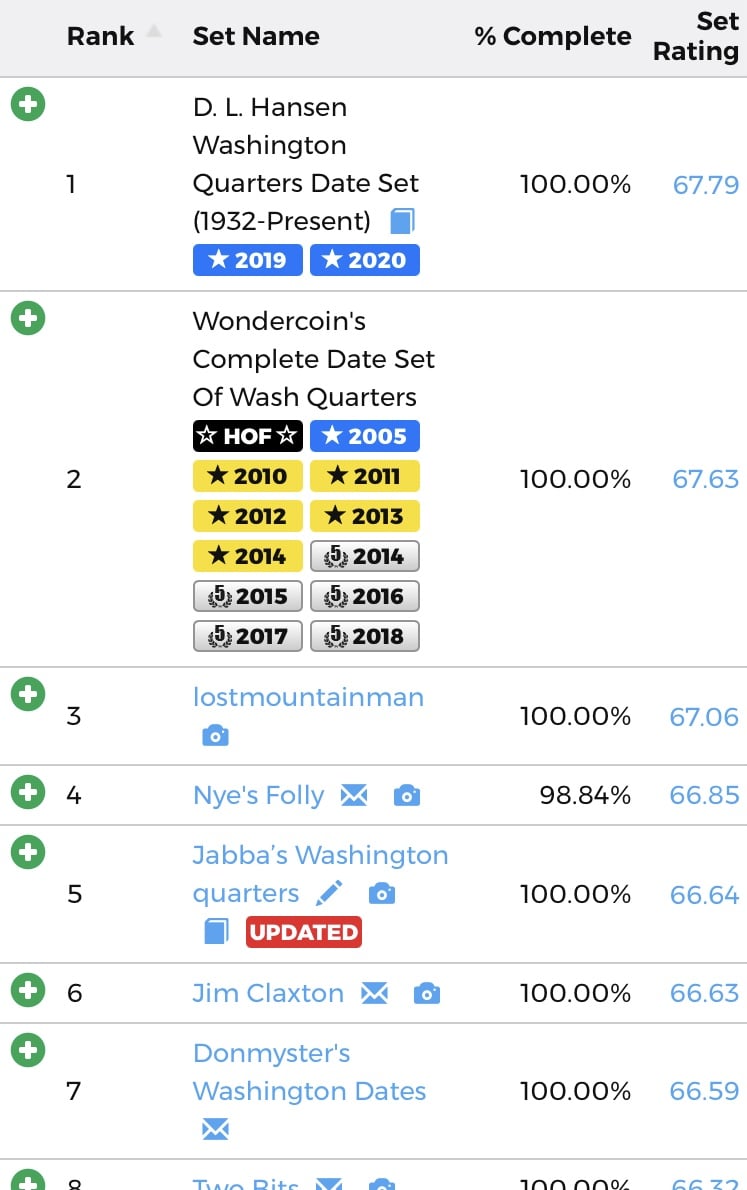The height and width of the screenshot is (1190, 747).
Task: Open Donmyster's Washington Dates set
Action: [x=309, y=1072]
